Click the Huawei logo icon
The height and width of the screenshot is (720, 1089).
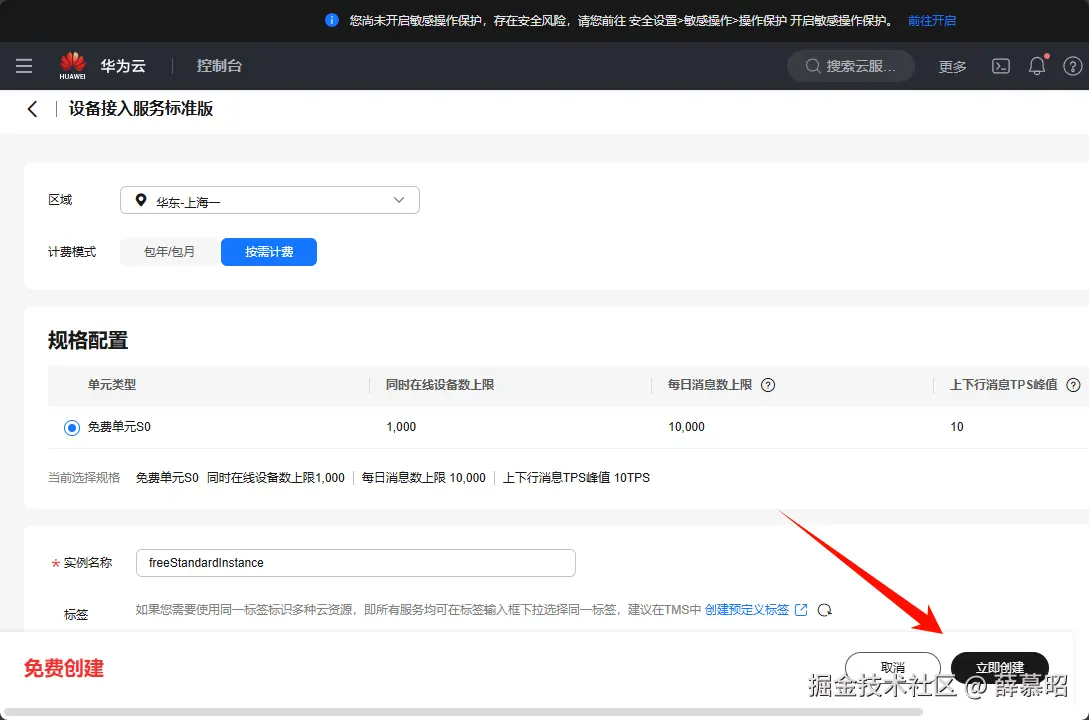tap(72, 66)
